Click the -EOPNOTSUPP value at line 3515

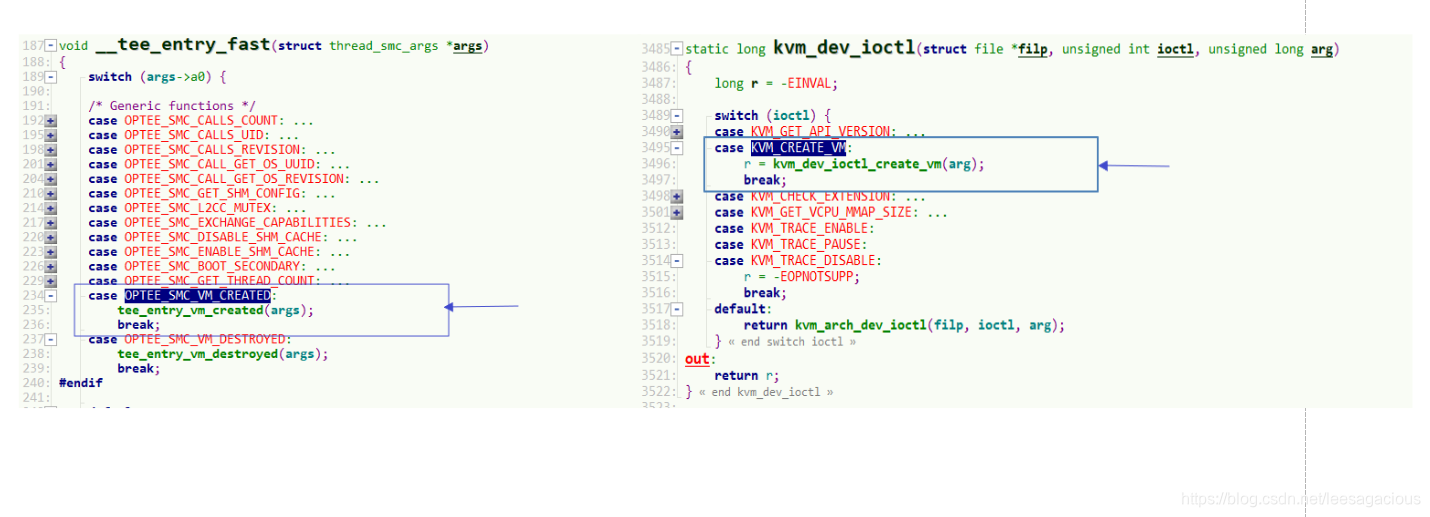click(816, 277)
